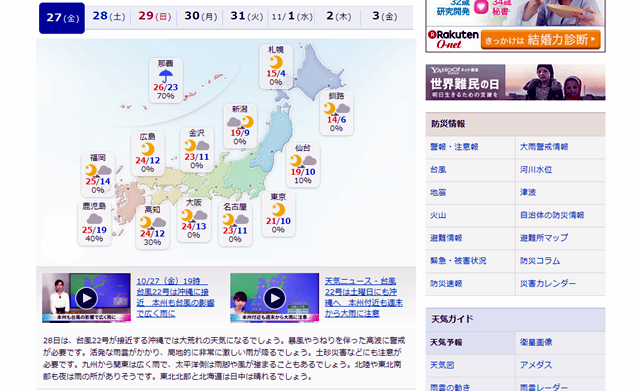The image size is (640, 391).
Task: Click the umbrella icon for 那覇
Action: pyautogui.click(x=166, y=76)
